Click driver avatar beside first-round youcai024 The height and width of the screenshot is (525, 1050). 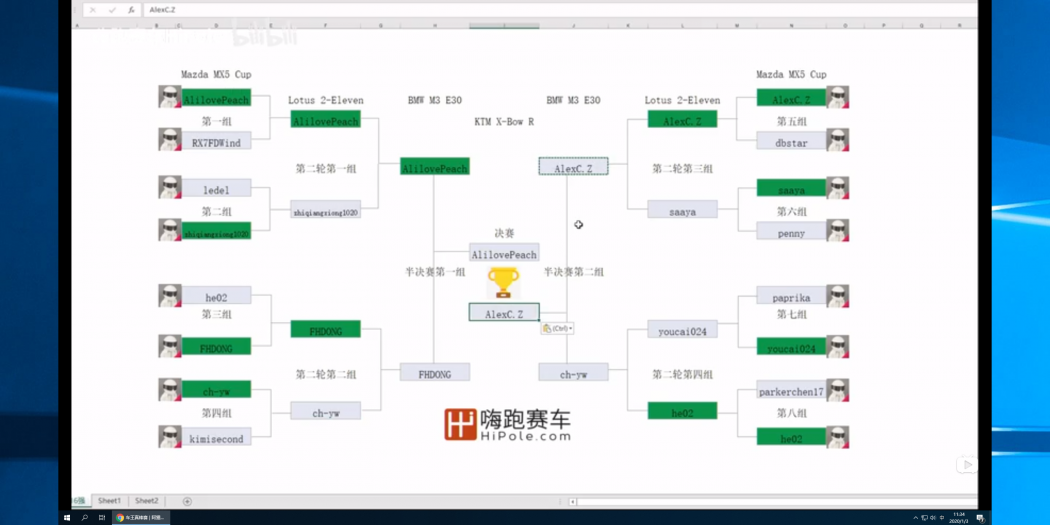point(838,346)
